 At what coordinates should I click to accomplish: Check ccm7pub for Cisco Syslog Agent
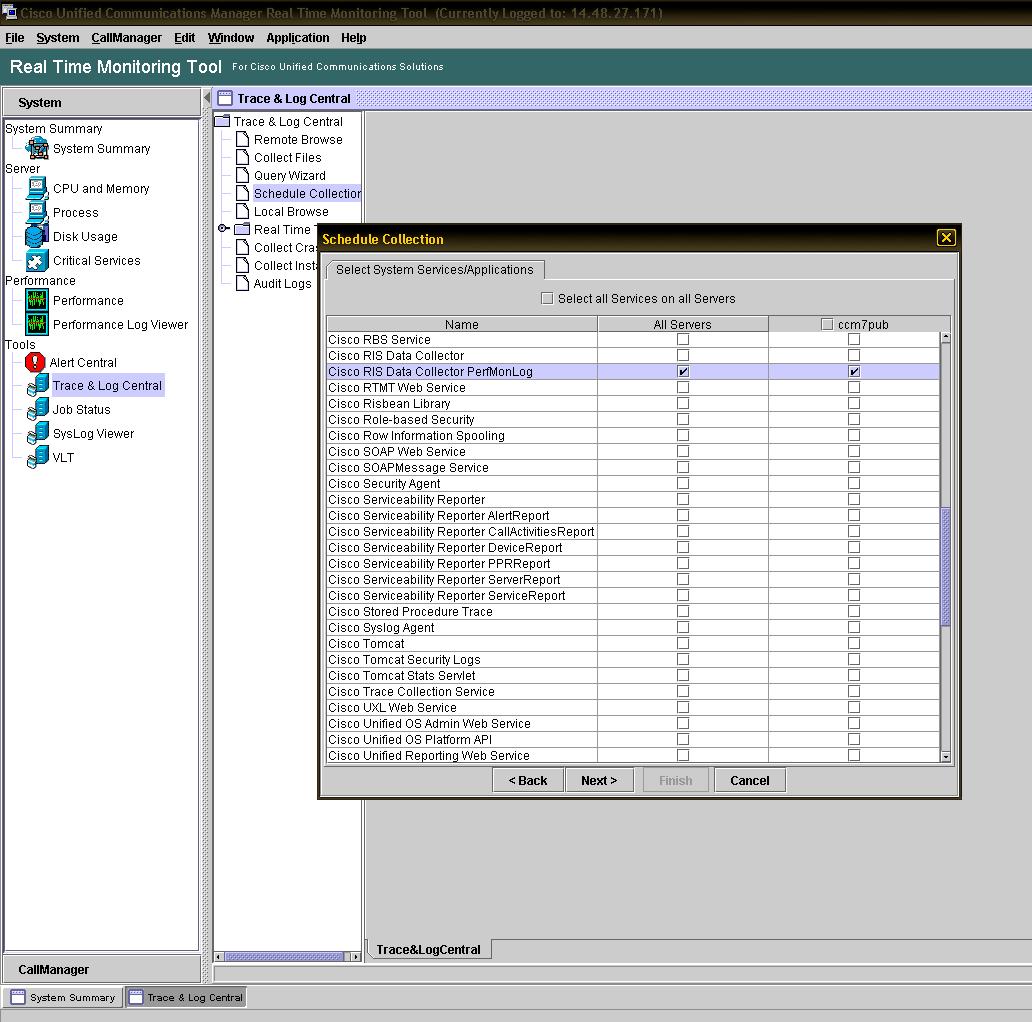click(854, 627)
